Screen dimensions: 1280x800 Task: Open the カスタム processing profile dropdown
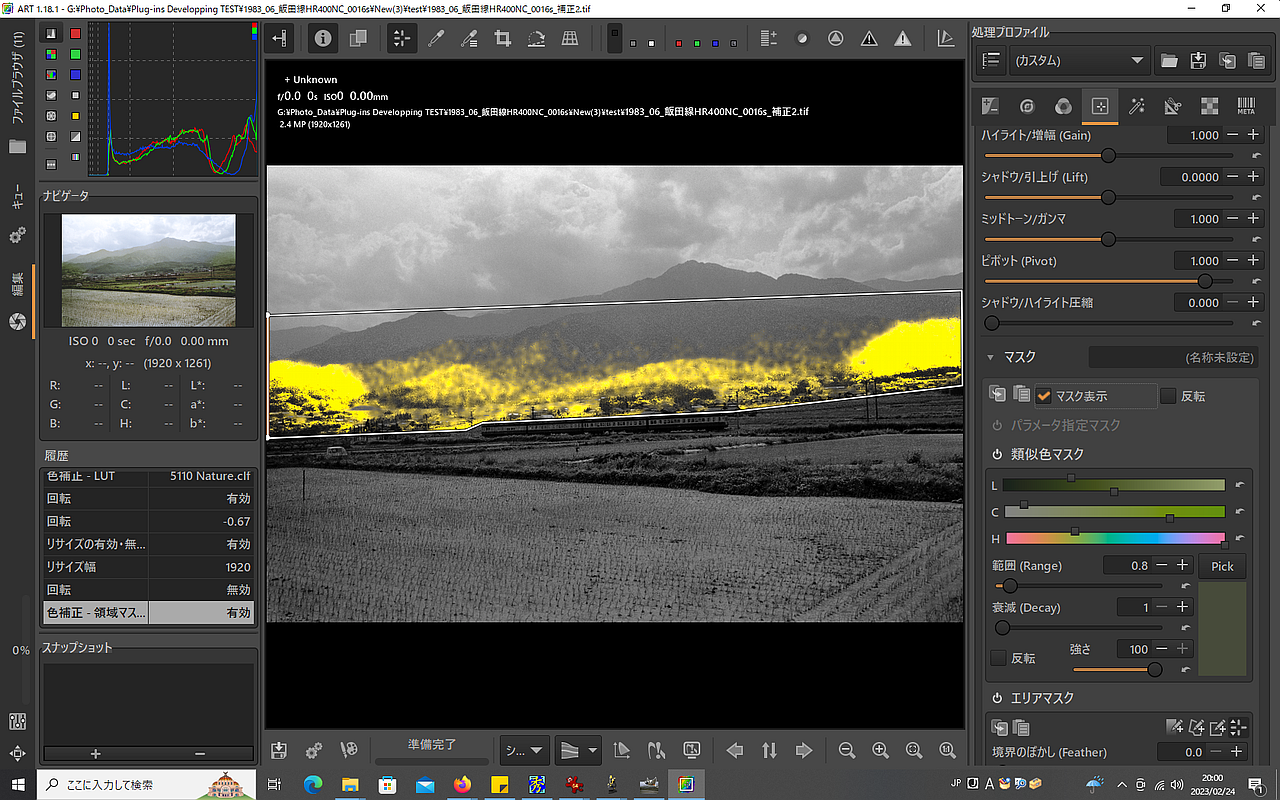tap(1079, 61)
